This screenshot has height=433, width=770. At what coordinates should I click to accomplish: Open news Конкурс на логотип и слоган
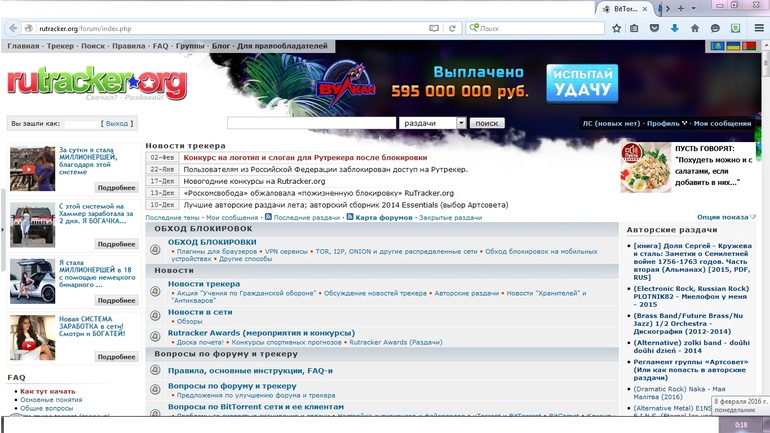(305, 158)
